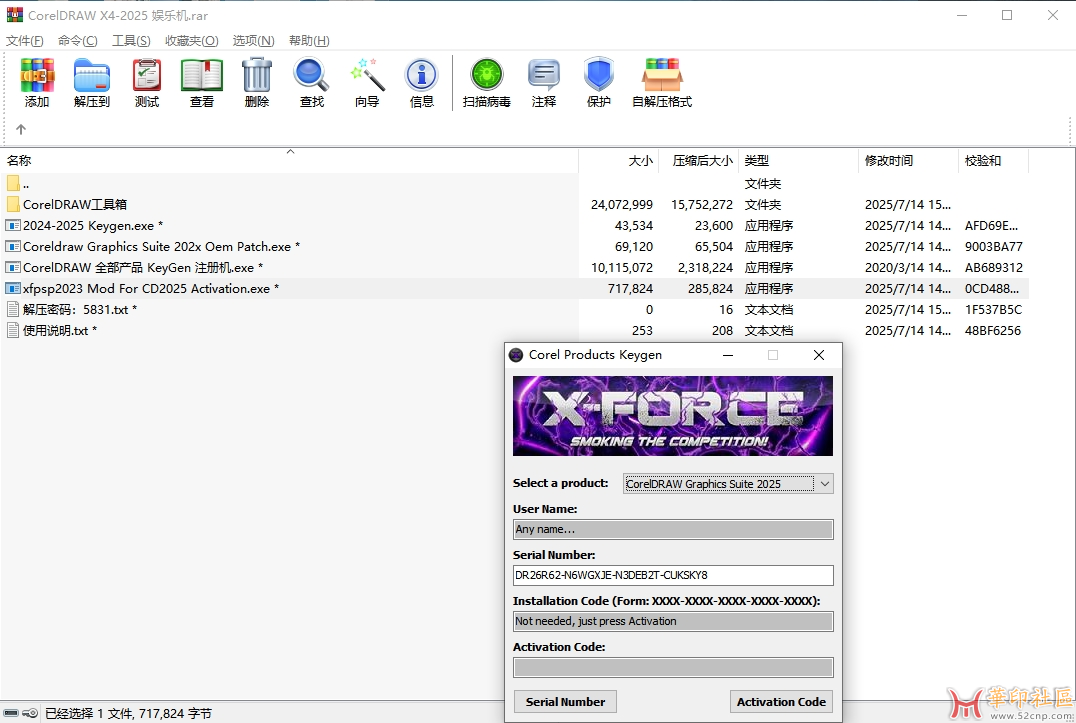Sort files by 大小 column header

click(619, 161)
